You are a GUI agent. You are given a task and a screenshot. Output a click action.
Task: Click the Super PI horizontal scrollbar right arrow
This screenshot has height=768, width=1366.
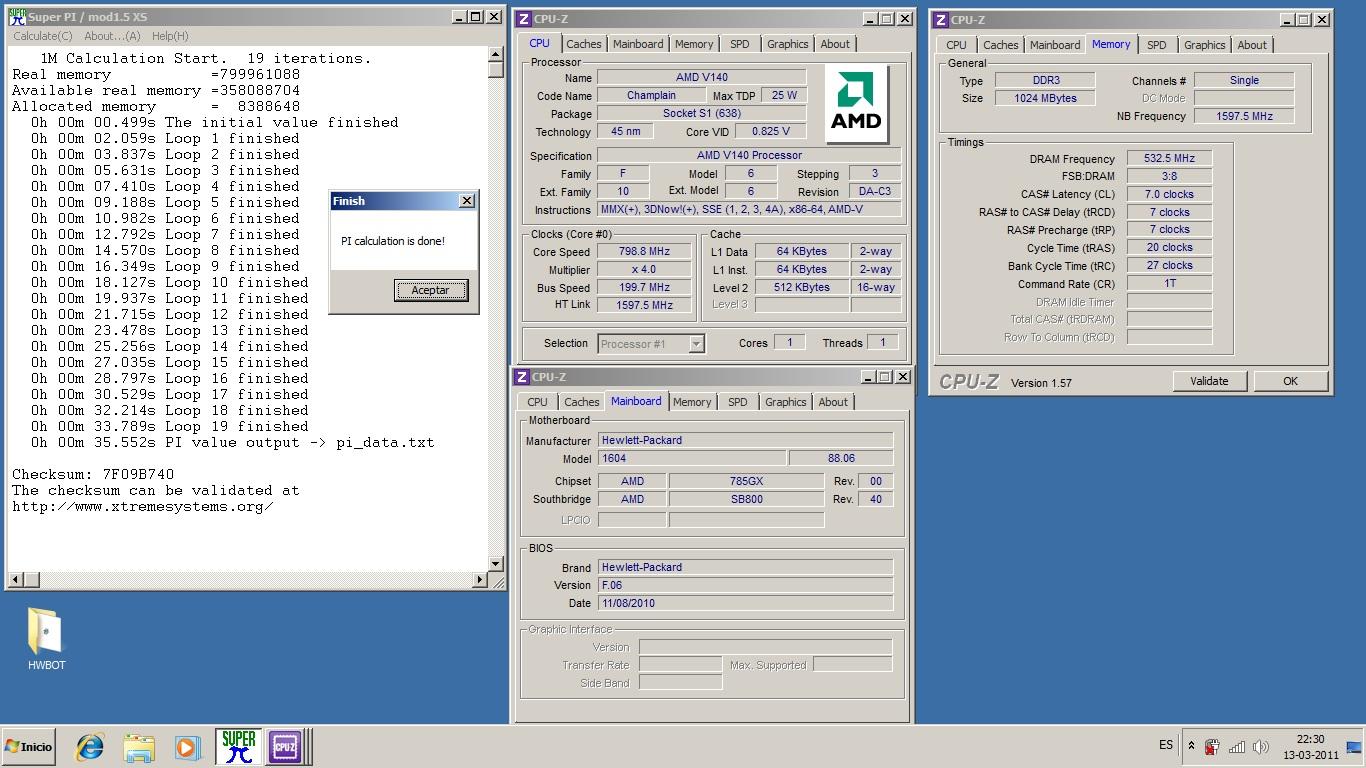[x=480, y=580]
